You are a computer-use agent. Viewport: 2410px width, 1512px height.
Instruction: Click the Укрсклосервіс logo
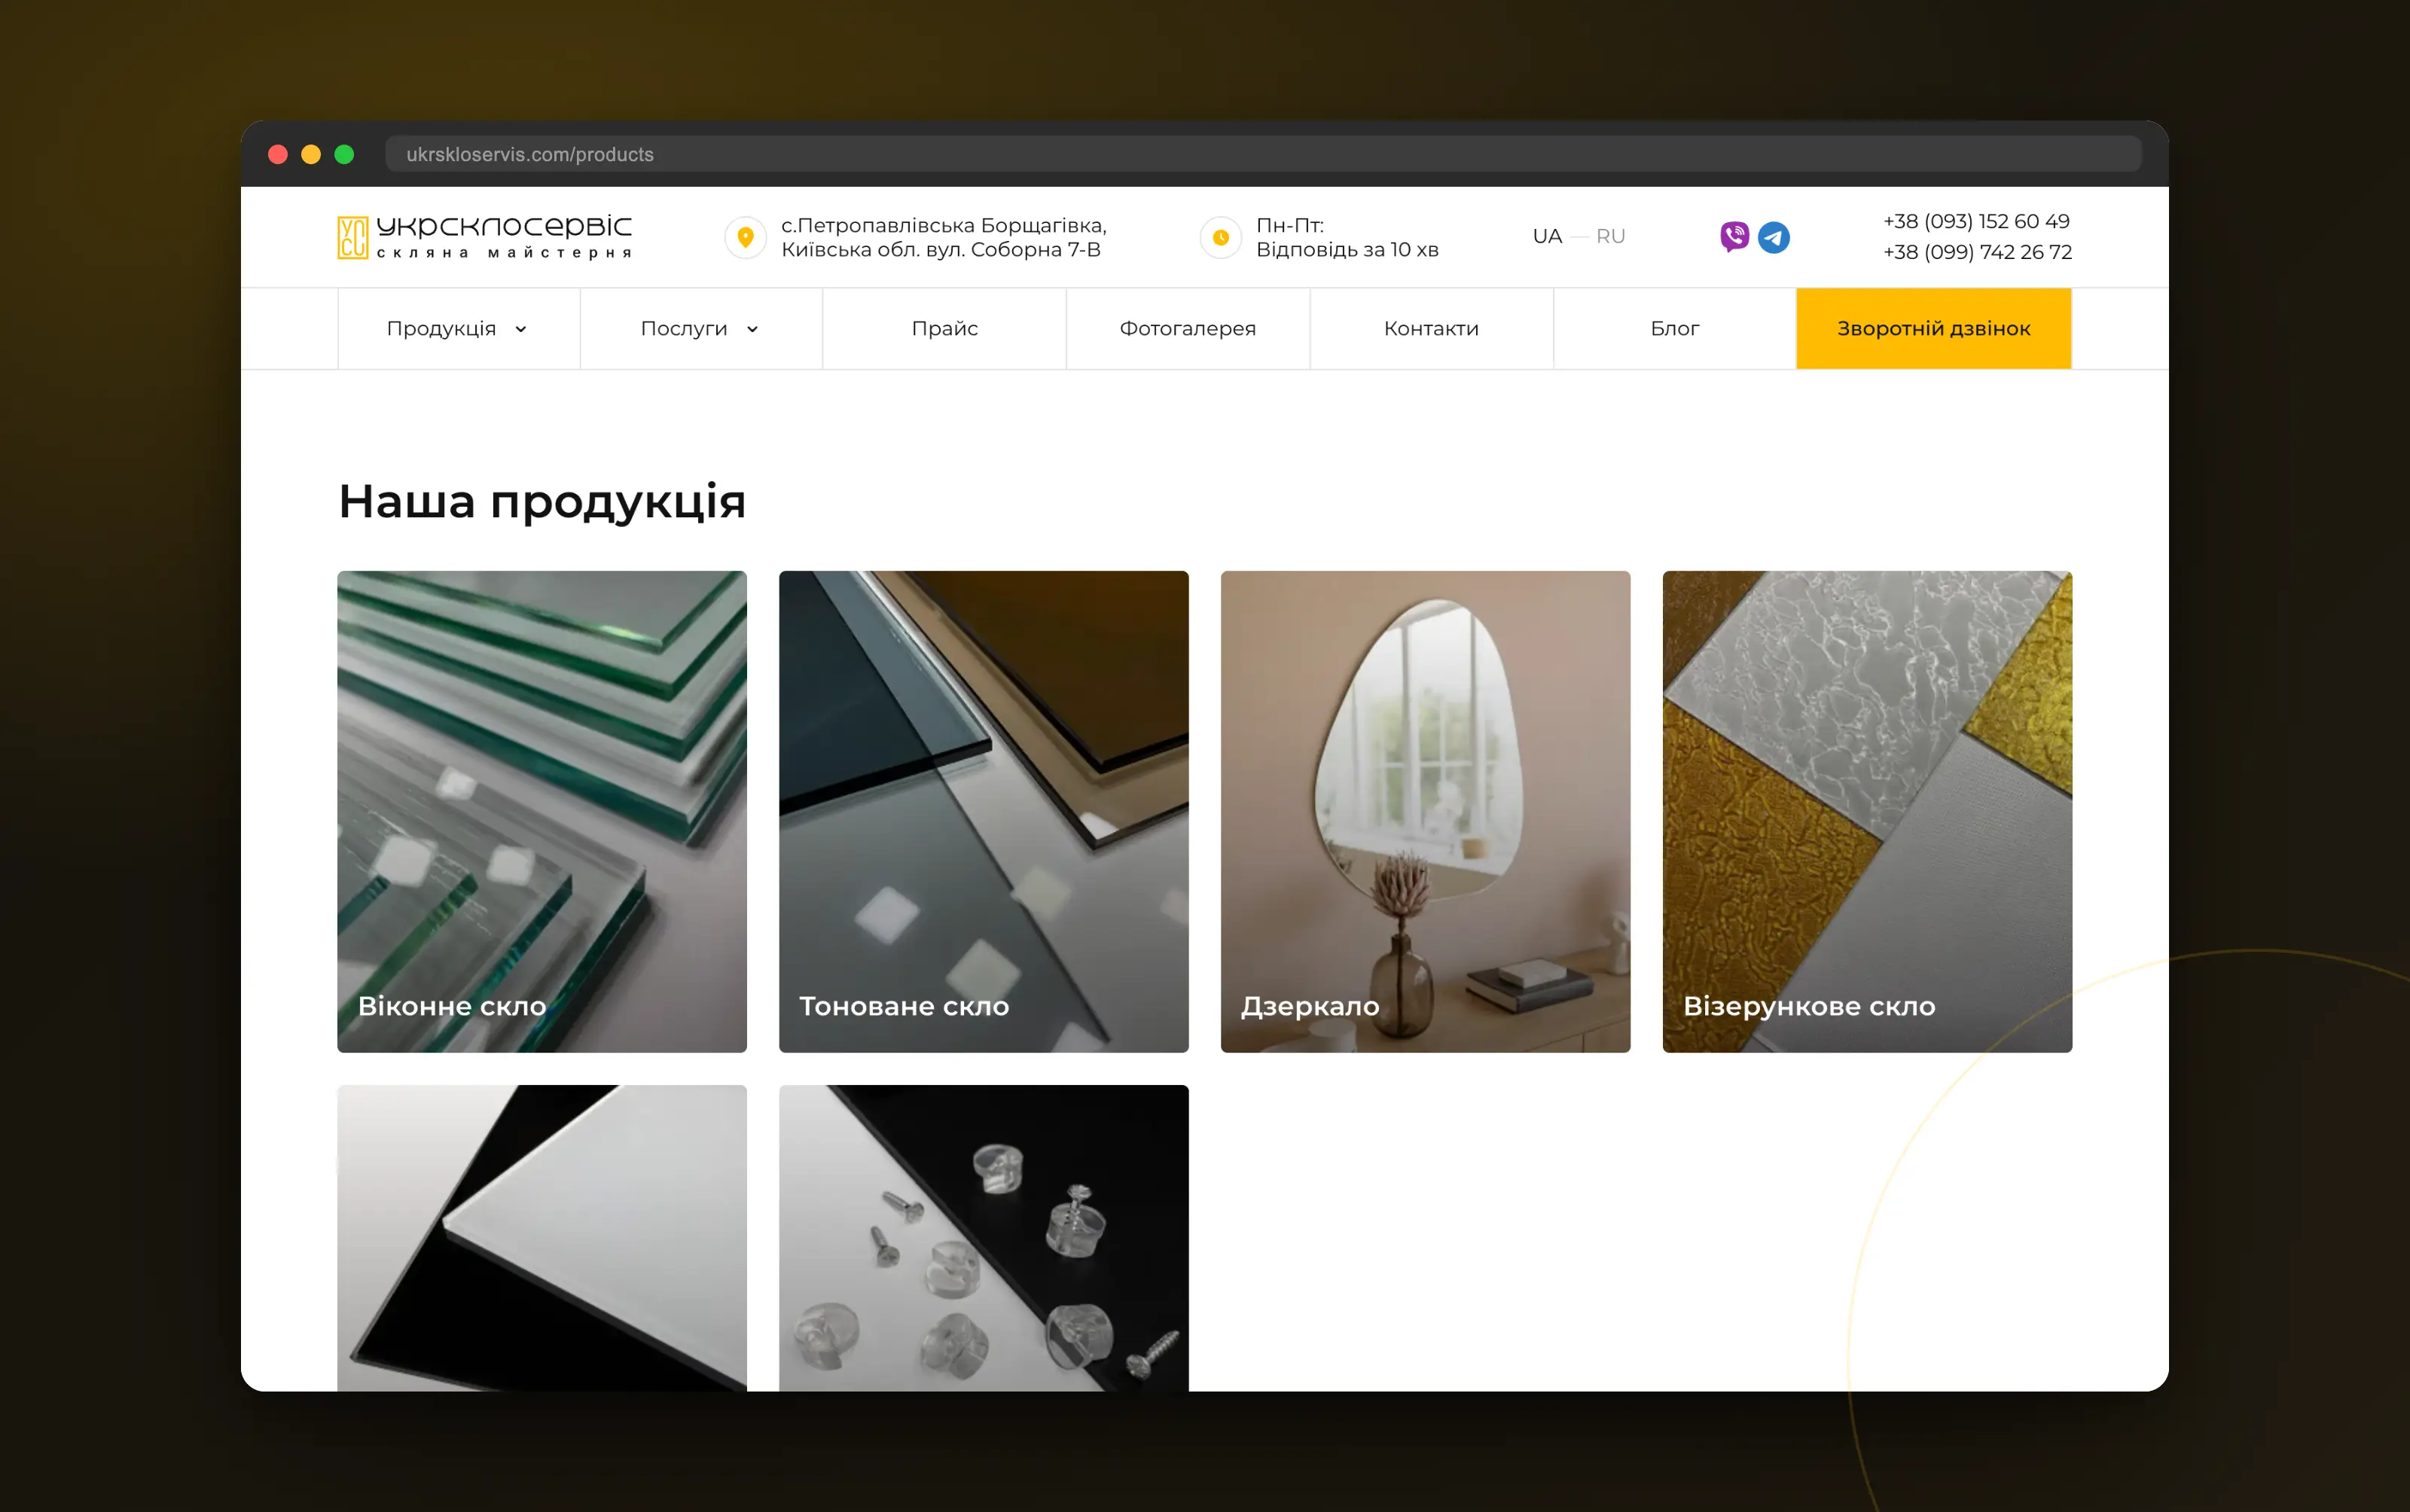485,237
